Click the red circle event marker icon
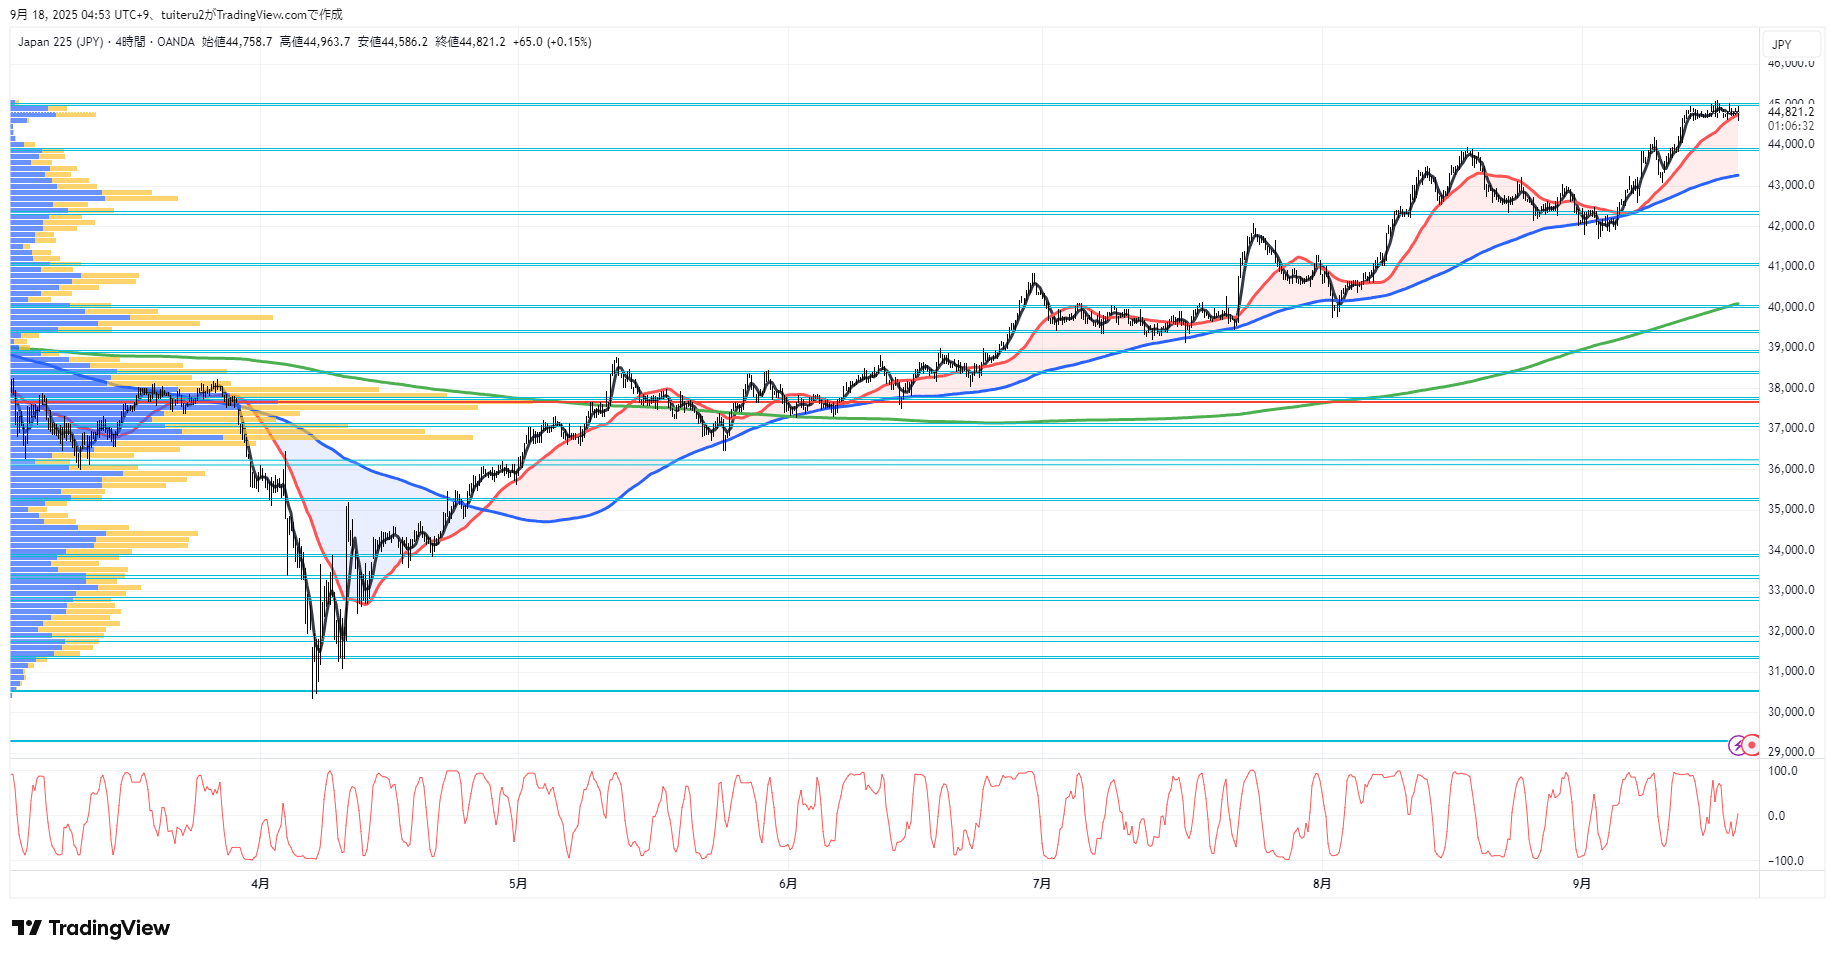This screenshot has width=1835, height=958. [1752, 745]
